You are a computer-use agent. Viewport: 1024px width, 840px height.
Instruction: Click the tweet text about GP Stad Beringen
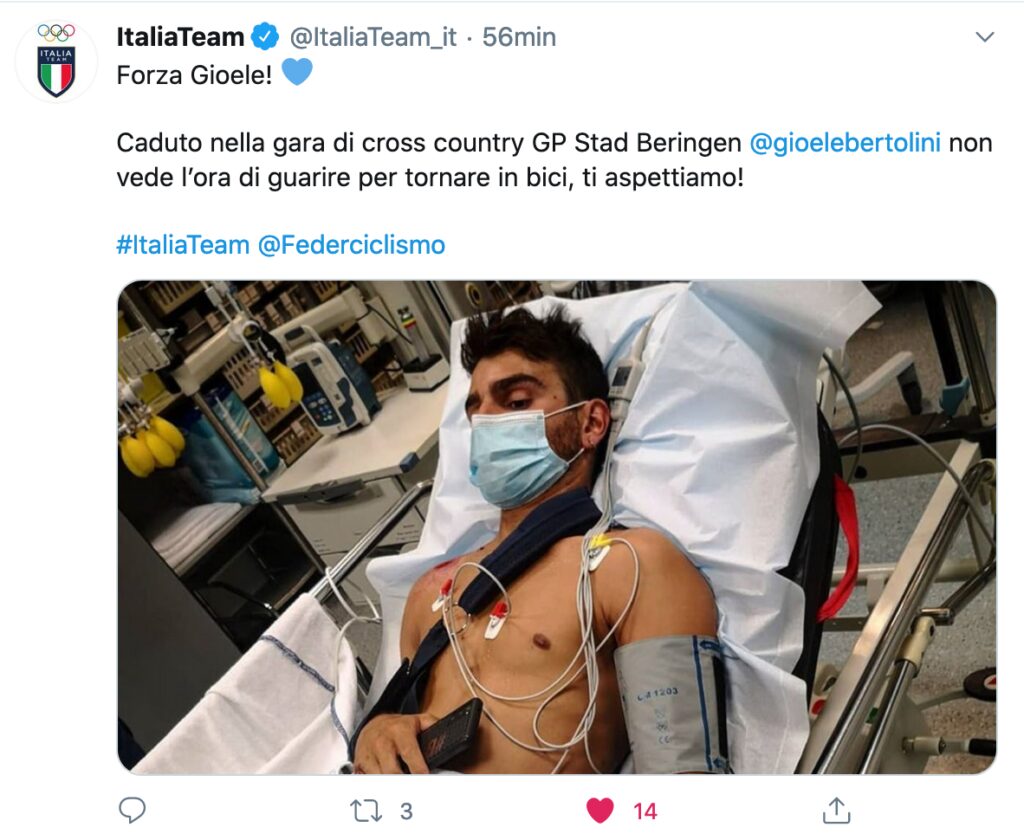click(x=554, y=159)
